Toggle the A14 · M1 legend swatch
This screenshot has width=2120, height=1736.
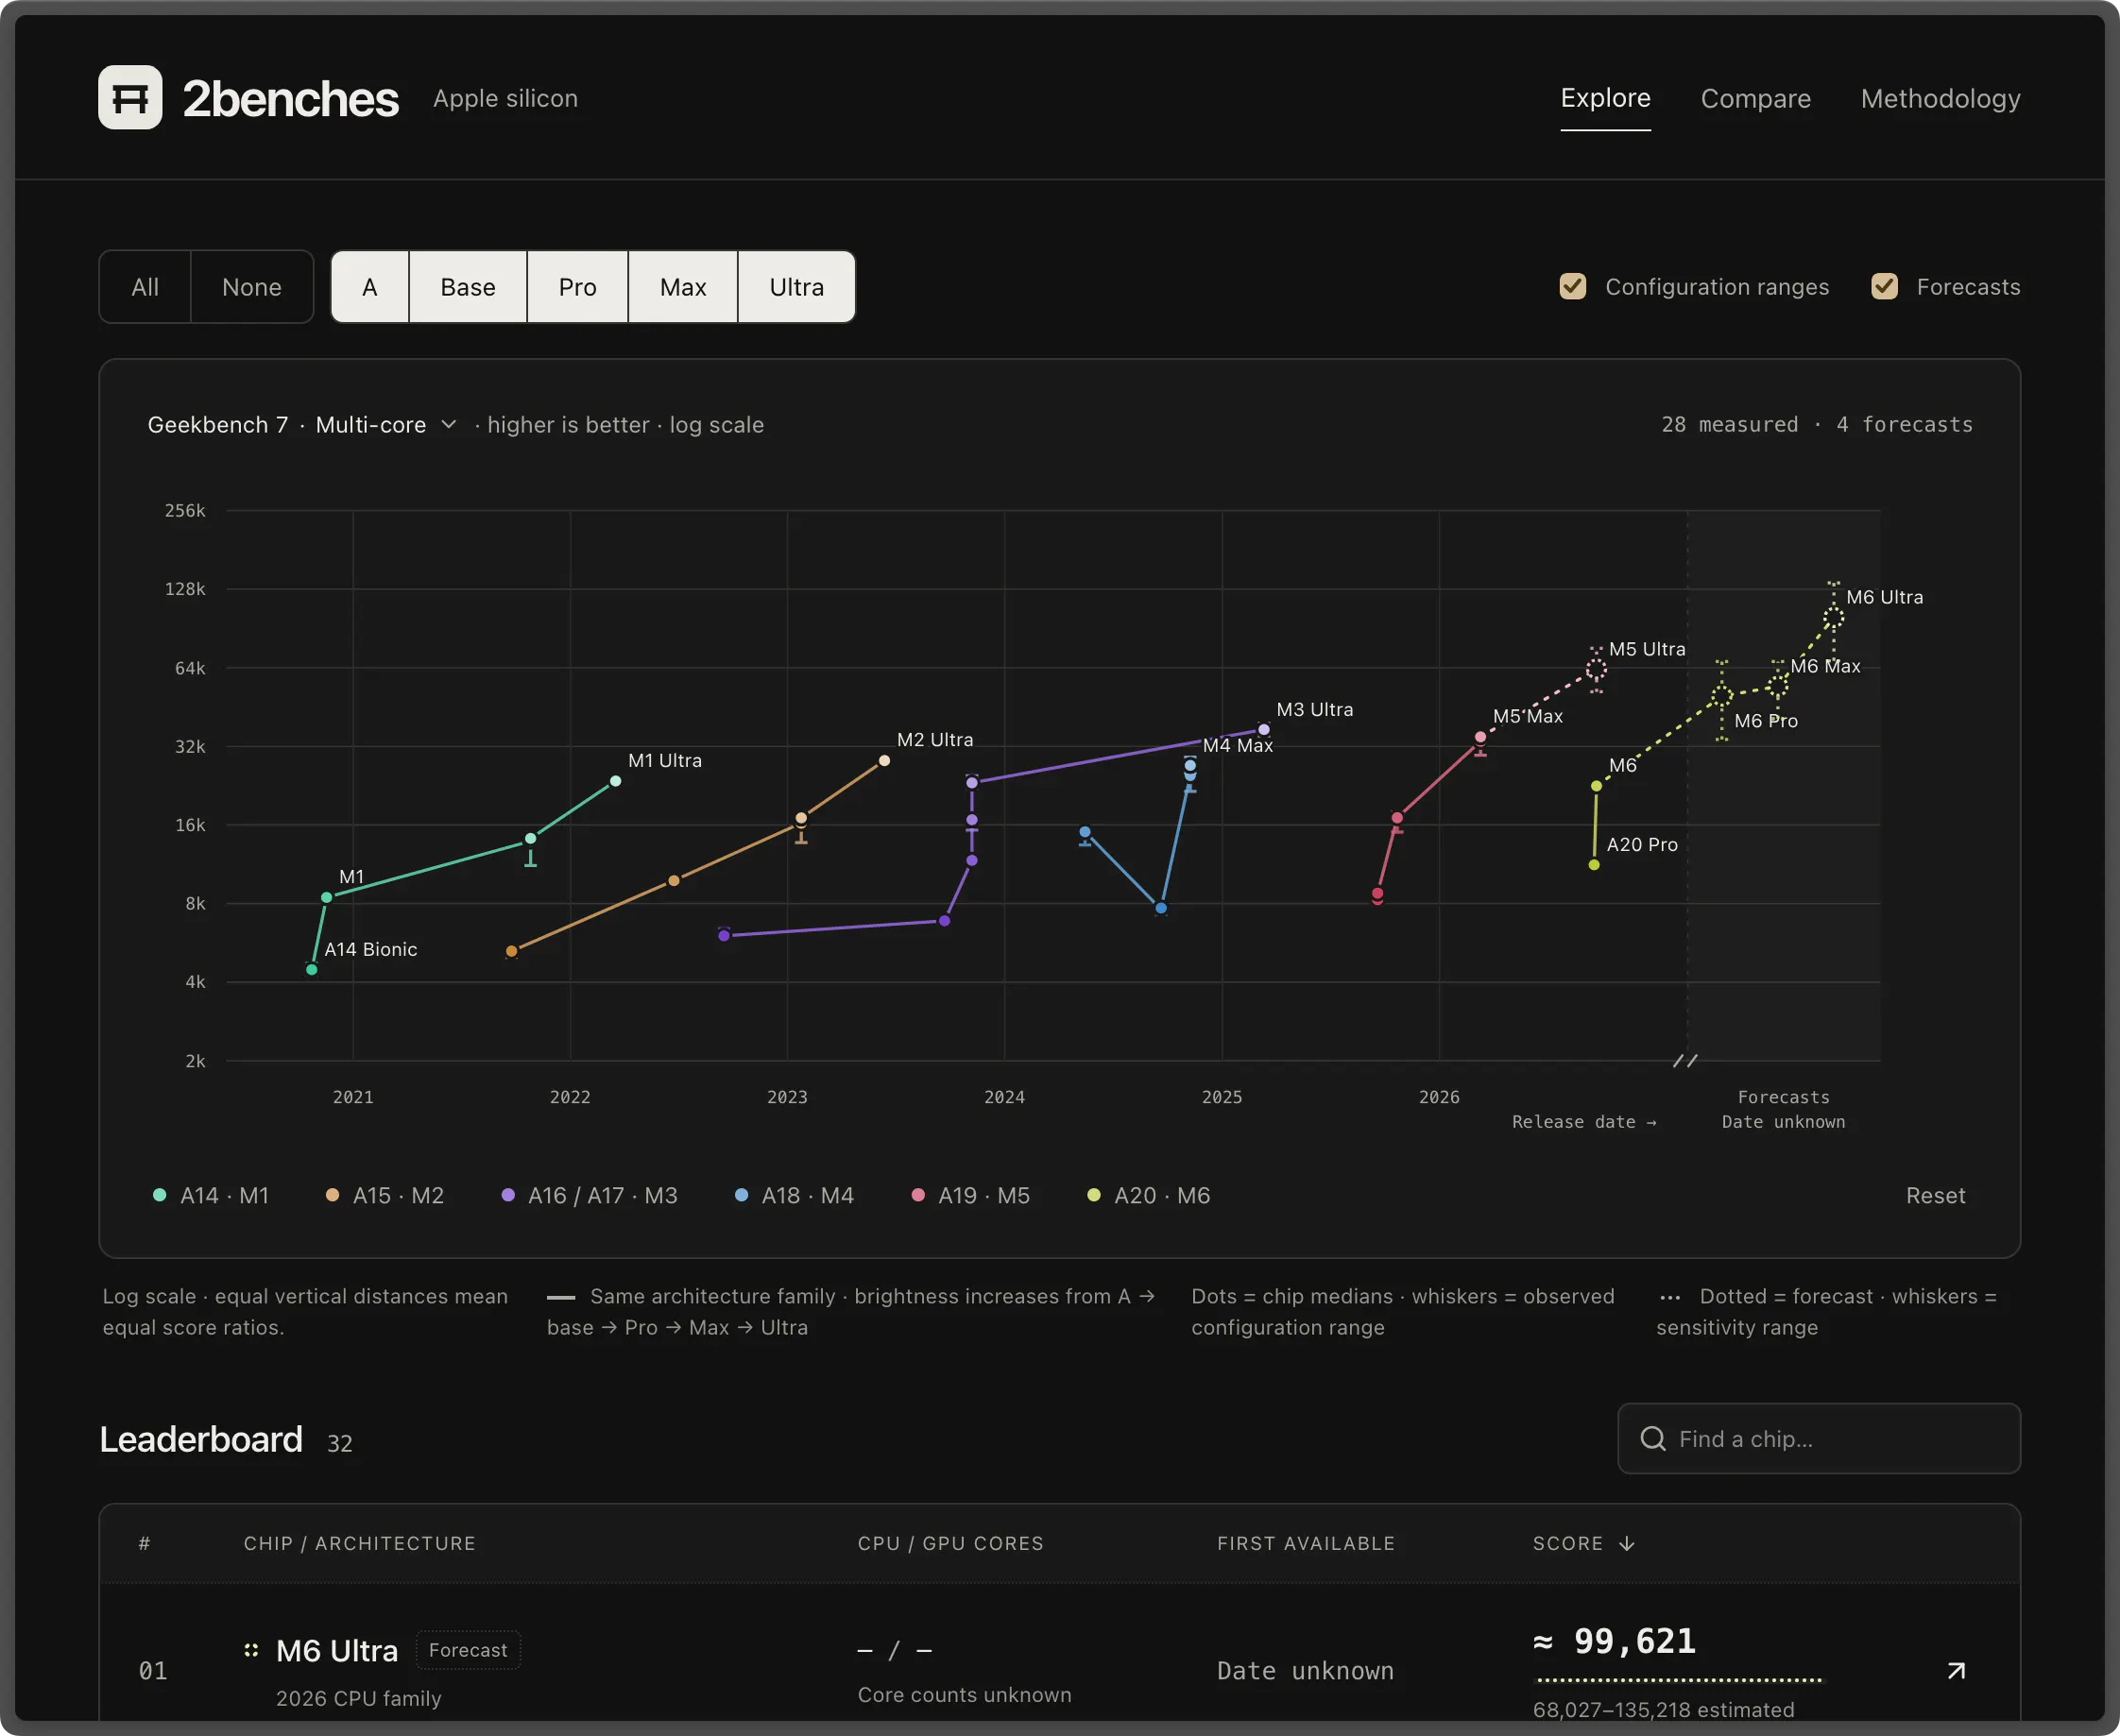tap(159, 1195)
